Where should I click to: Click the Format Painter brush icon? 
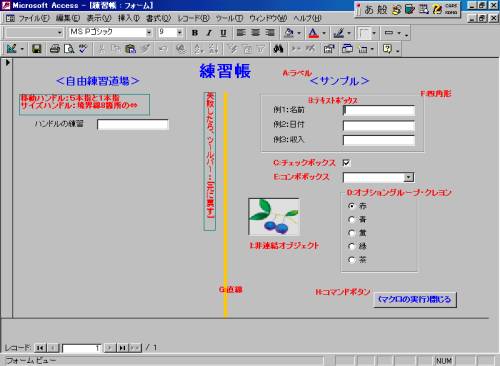(145, 49)
